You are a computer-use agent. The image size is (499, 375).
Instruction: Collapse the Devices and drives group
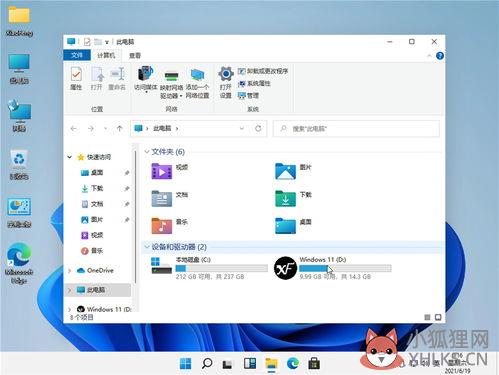pos(147,247)
